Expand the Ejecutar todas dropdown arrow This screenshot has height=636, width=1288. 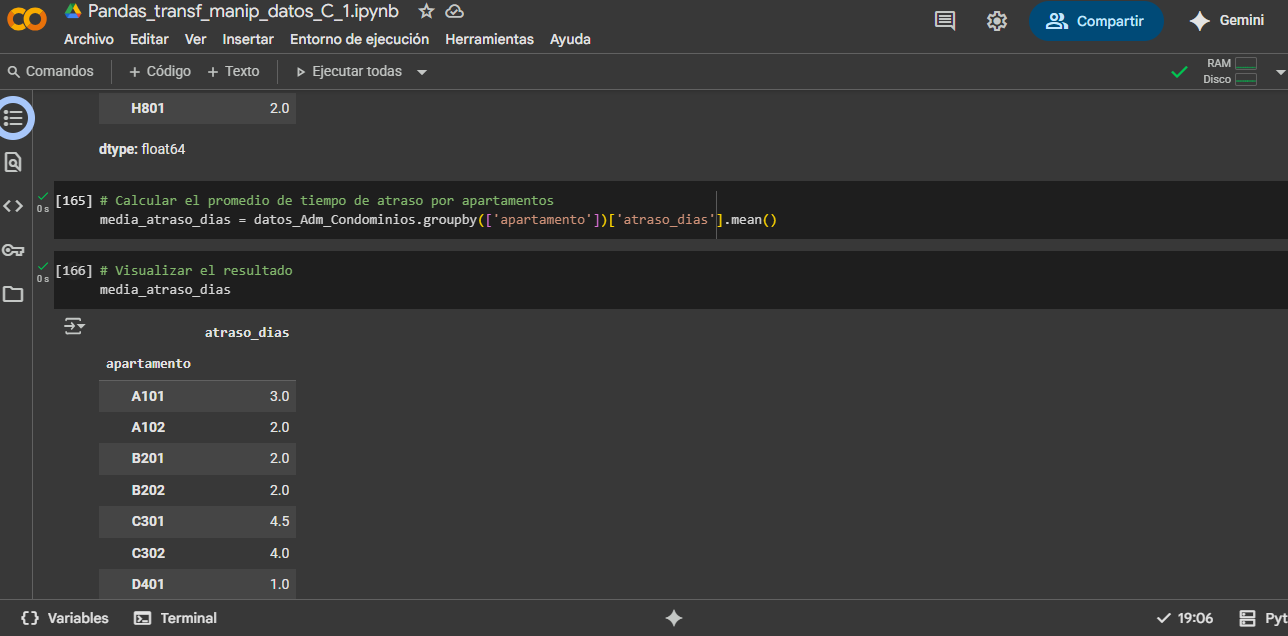pos(422,72)
